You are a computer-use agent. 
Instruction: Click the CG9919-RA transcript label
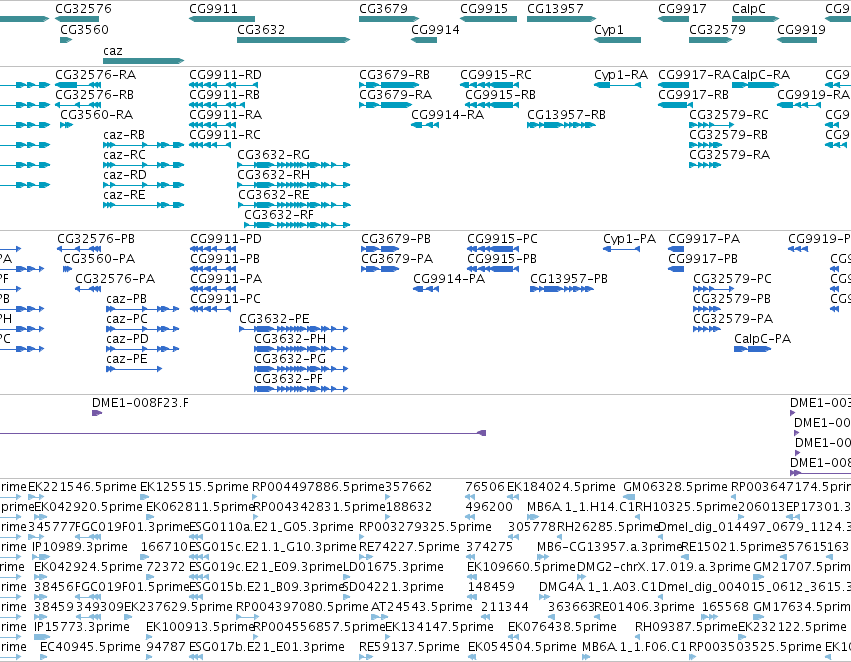pos(813,94)
